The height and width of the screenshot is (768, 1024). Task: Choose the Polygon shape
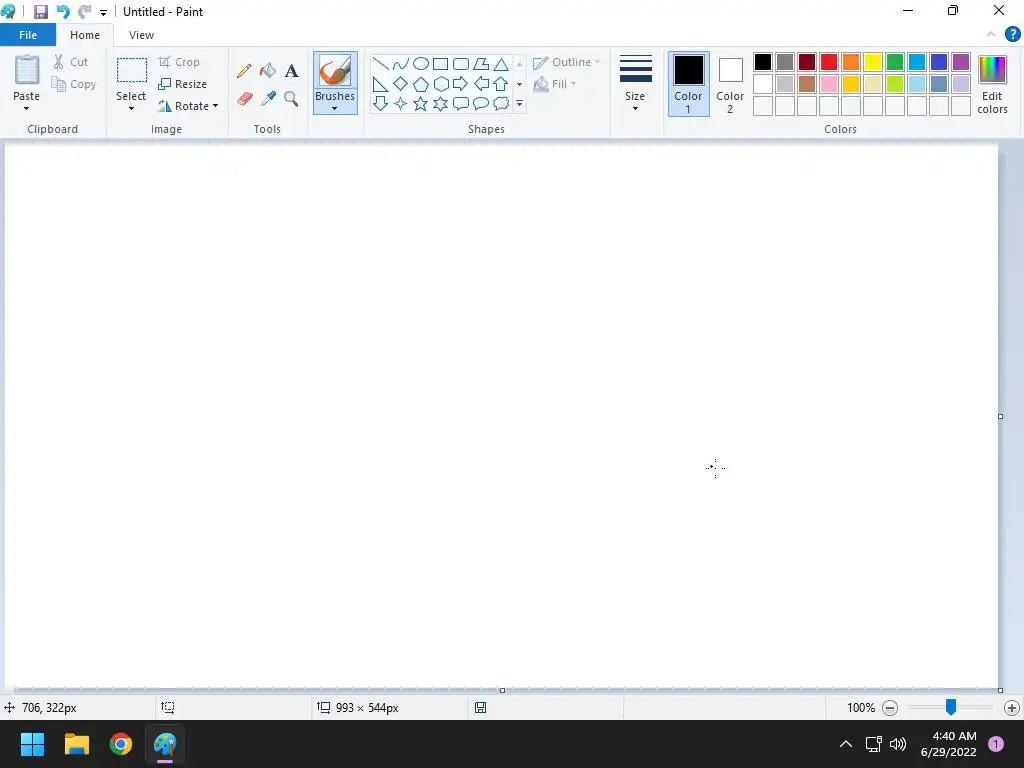(481, 63)
